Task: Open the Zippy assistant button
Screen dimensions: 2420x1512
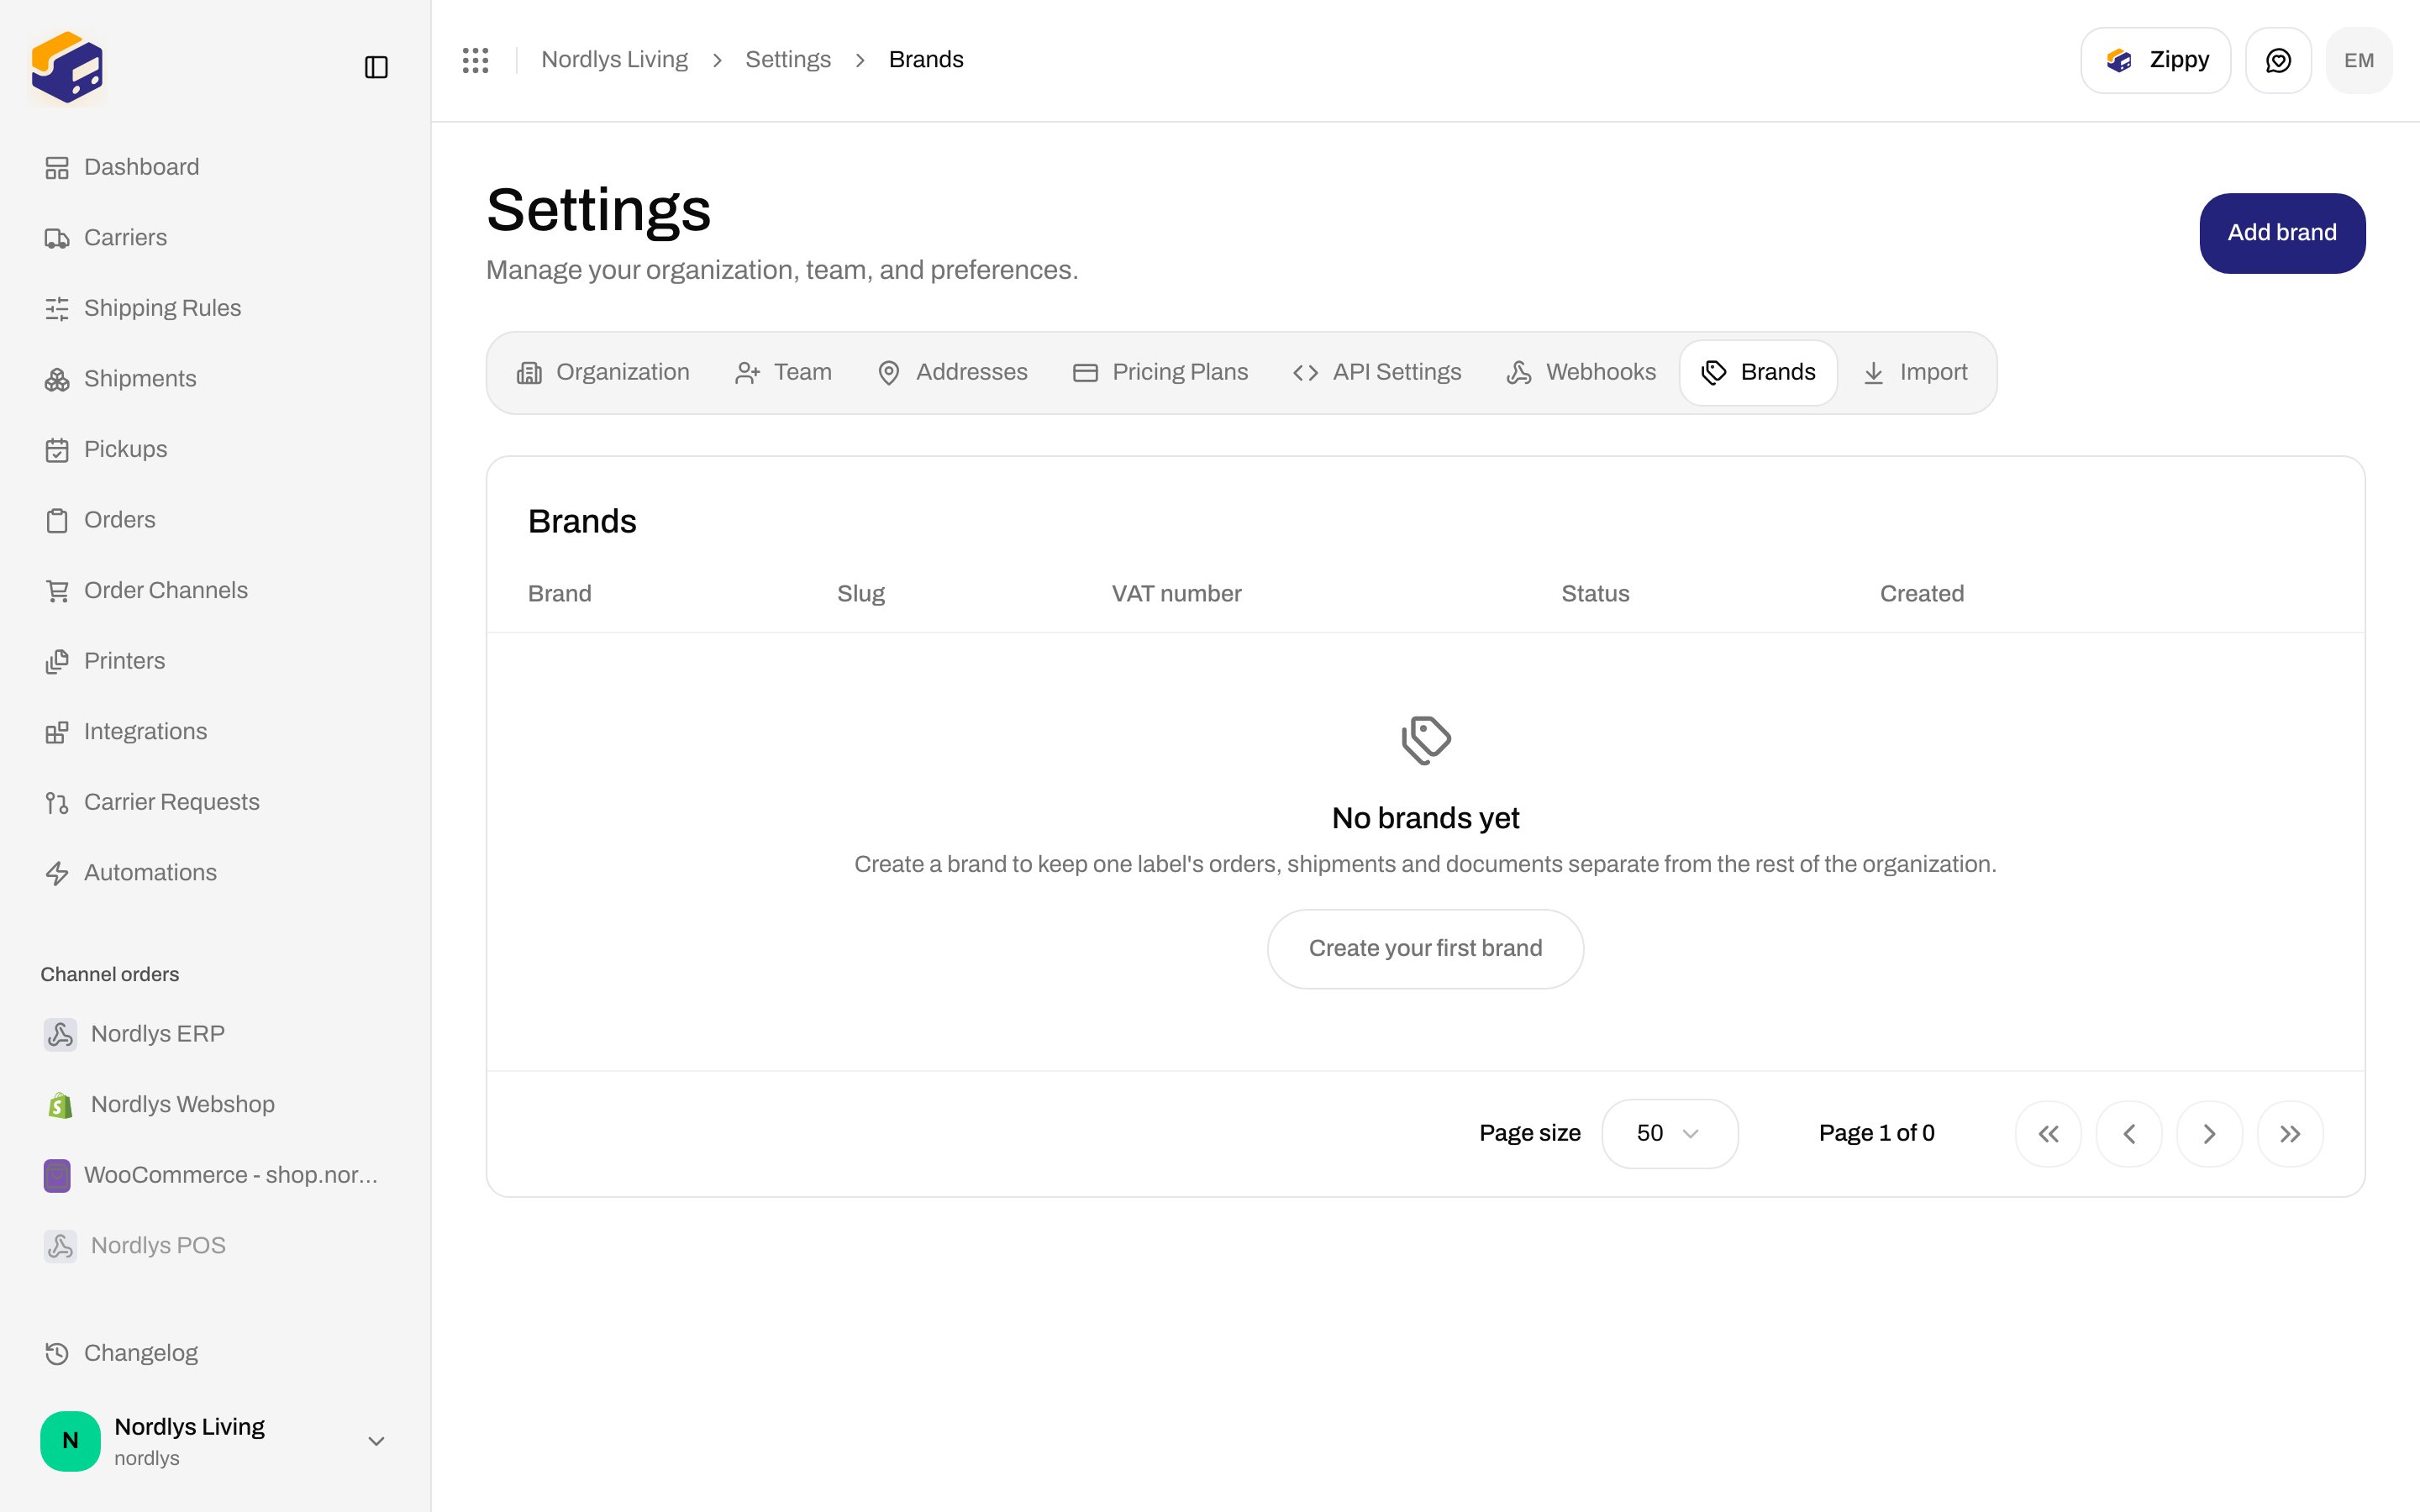Action: click(x=2155, y=61)
